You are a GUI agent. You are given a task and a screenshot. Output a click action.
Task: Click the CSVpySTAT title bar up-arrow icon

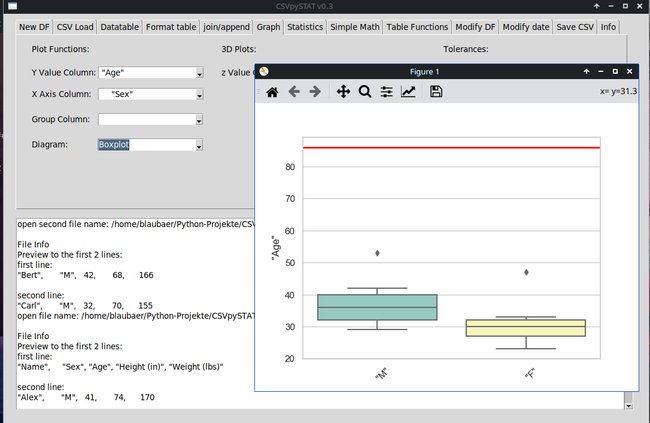pyautogui.click(x=597, y=6)
